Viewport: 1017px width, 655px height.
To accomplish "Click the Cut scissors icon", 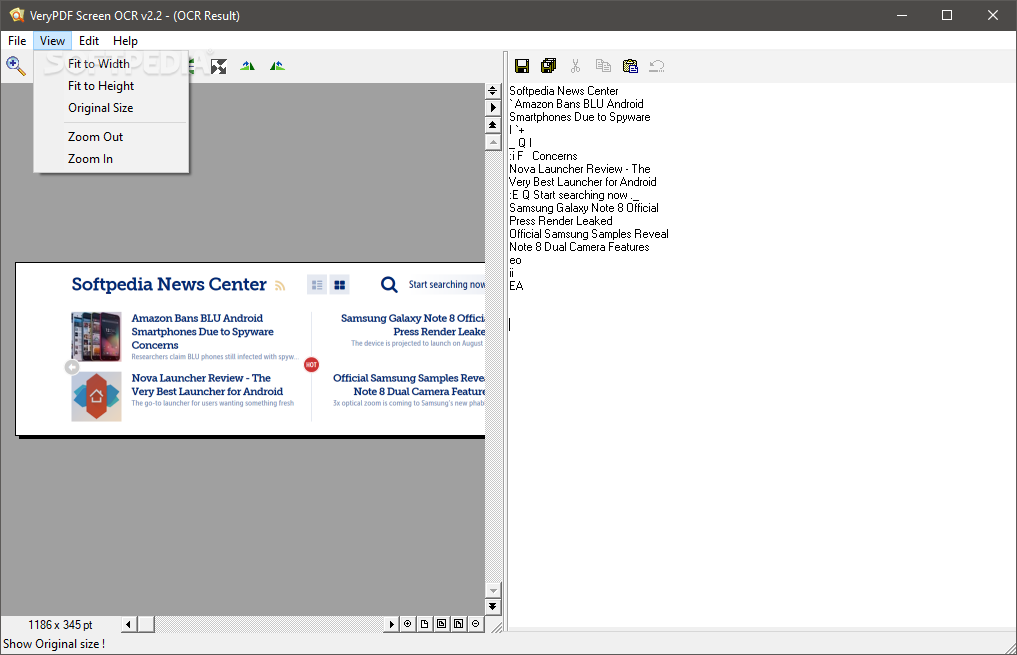I will click(575, 66).
